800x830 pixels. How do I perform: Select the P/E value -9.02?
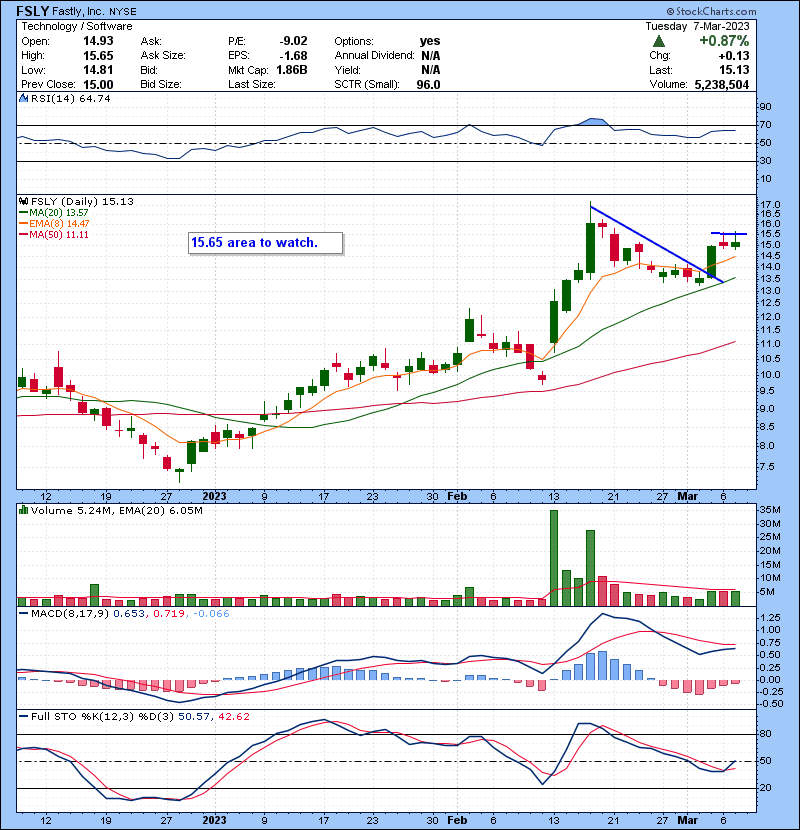[x=293, y=41]
